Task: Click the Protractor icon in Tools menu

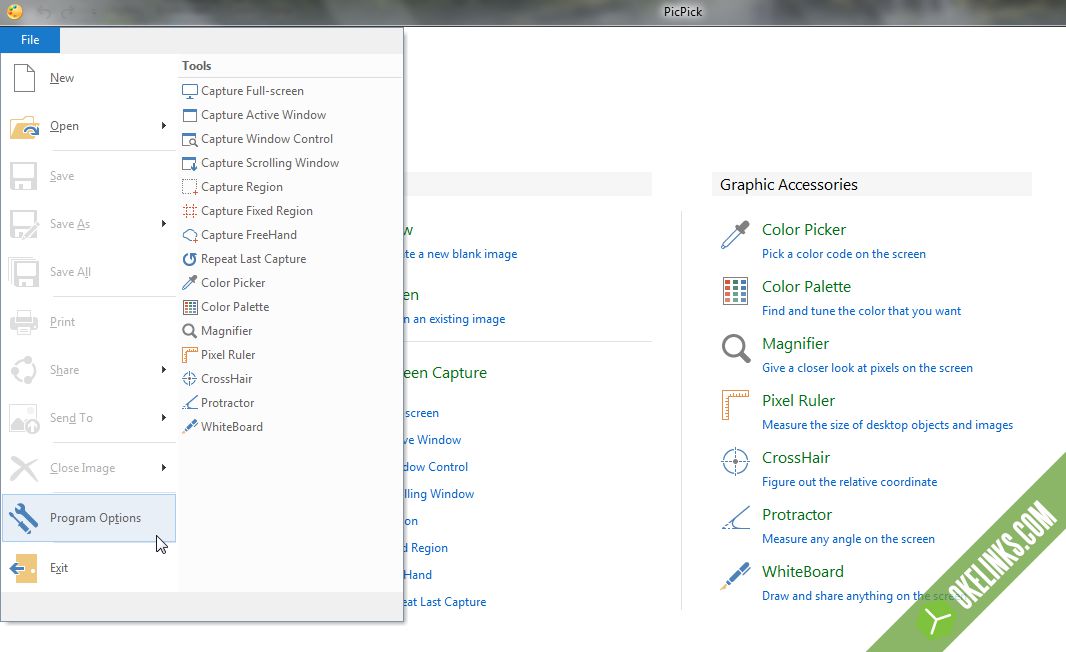Action: [190, 403]
